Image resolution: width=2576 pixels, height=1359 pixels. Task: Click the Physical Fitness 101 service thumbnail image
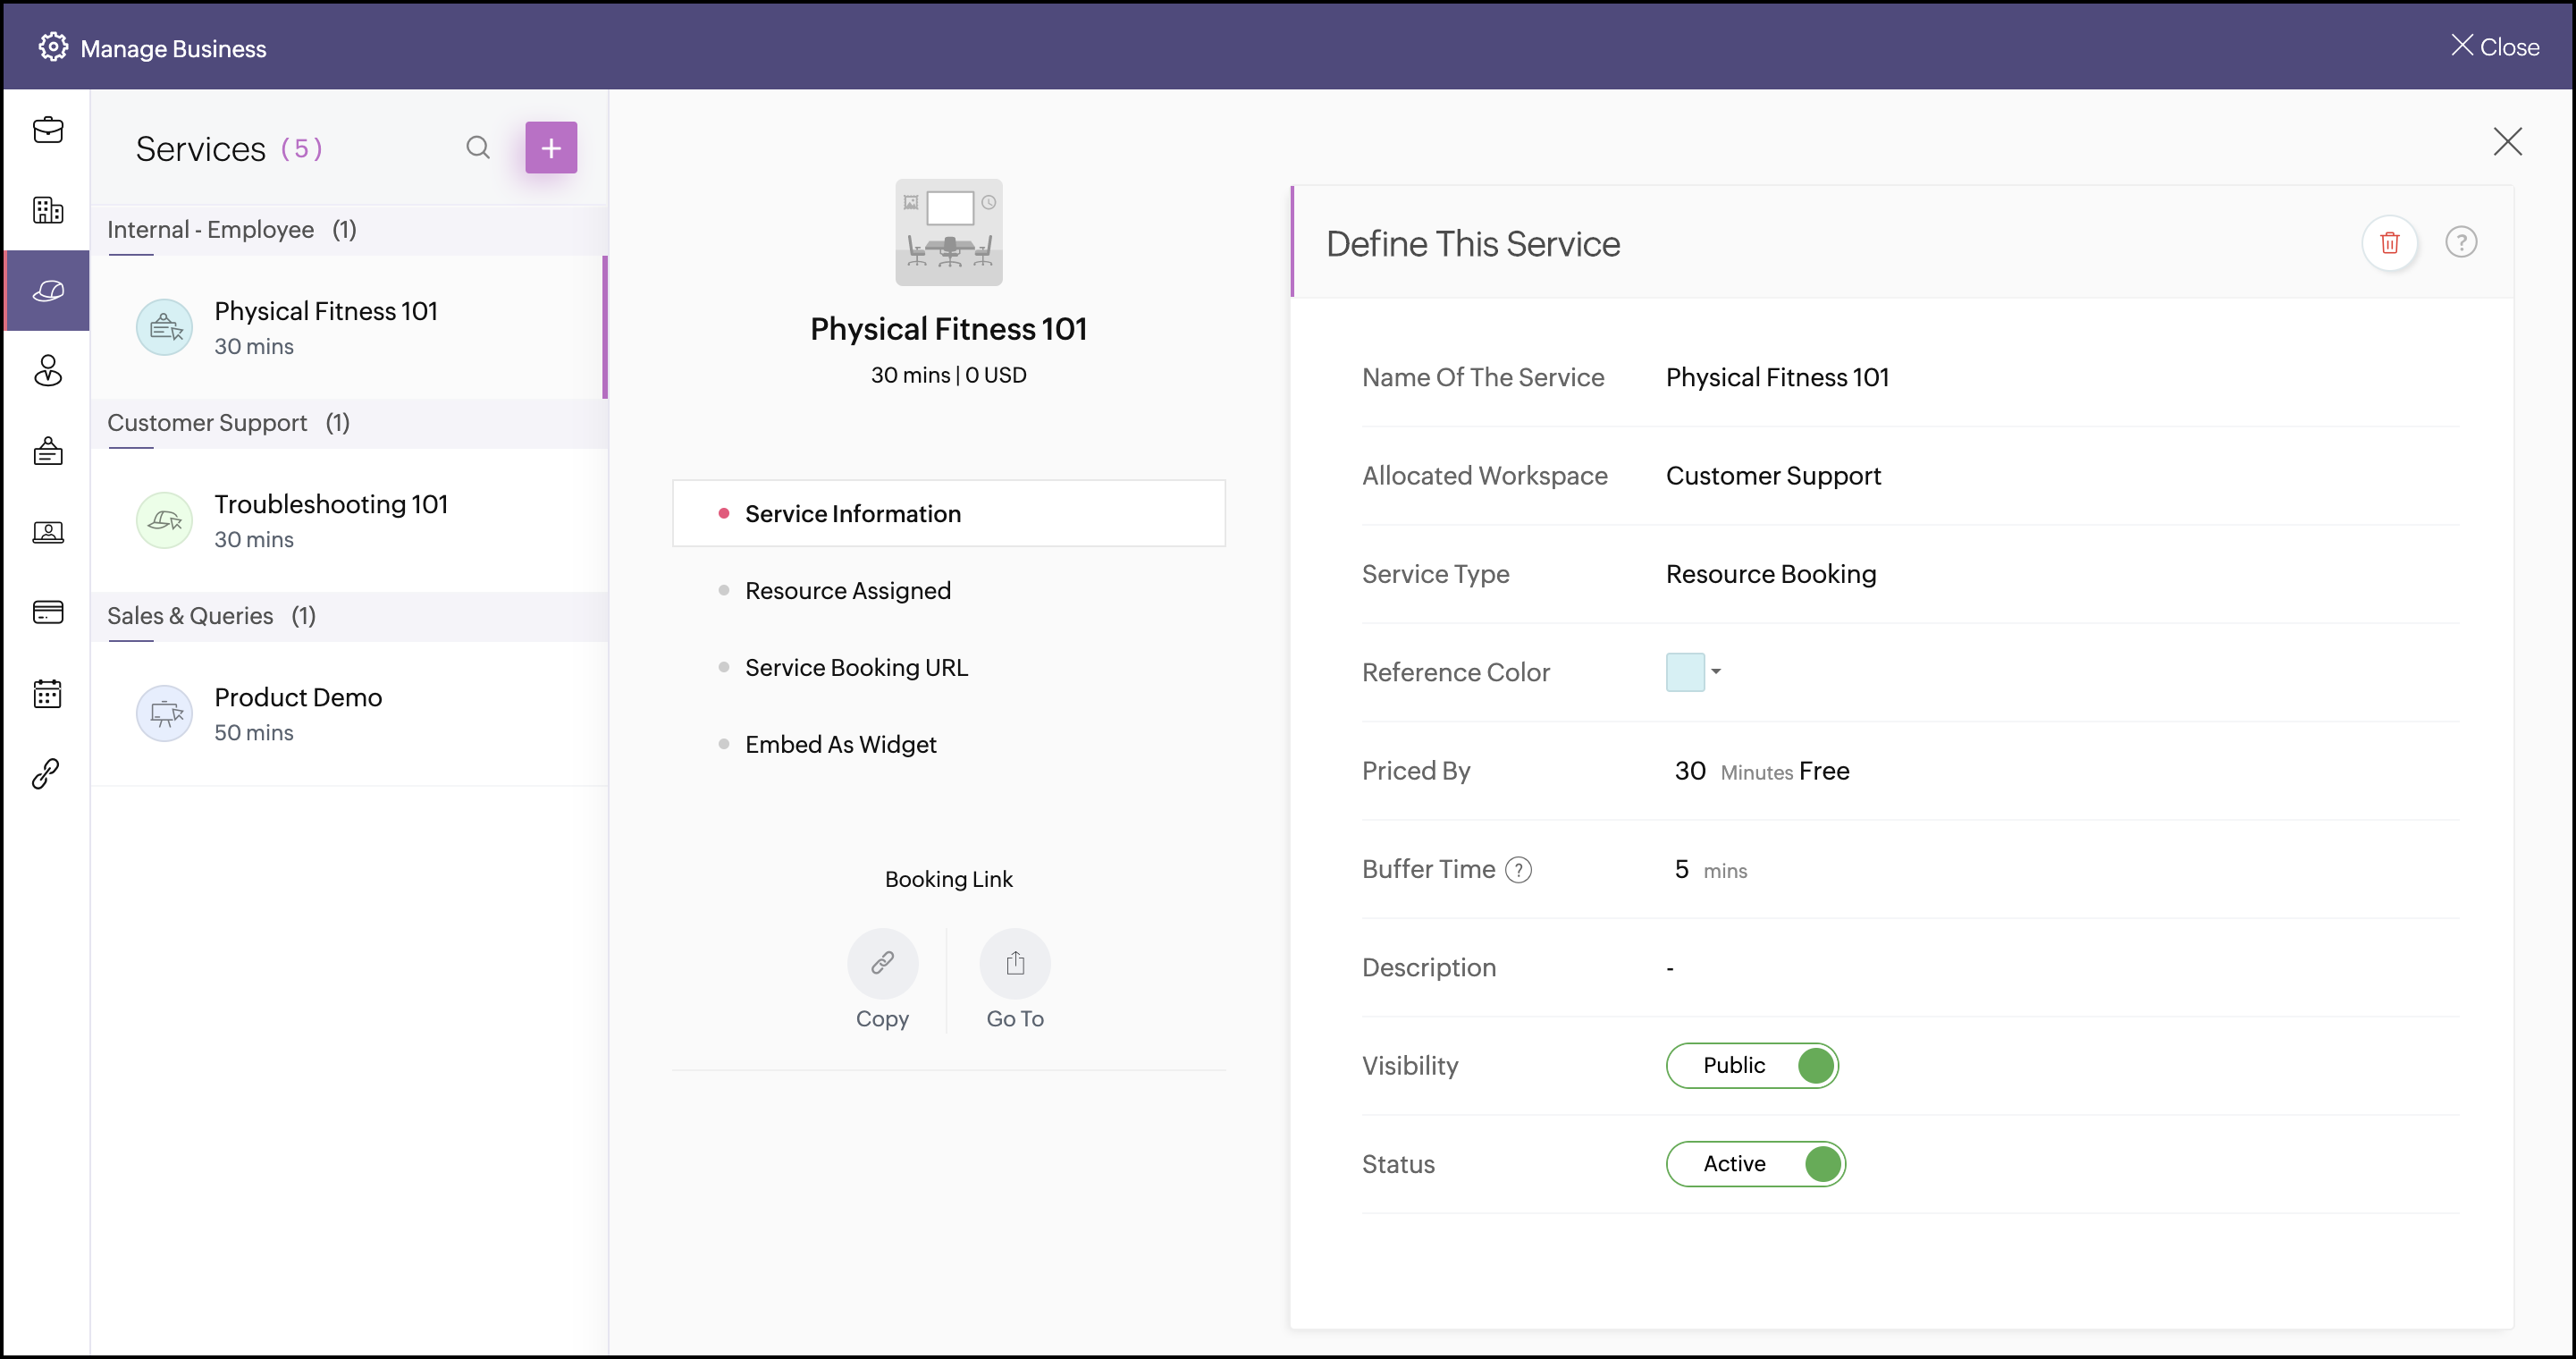(948, 232)
